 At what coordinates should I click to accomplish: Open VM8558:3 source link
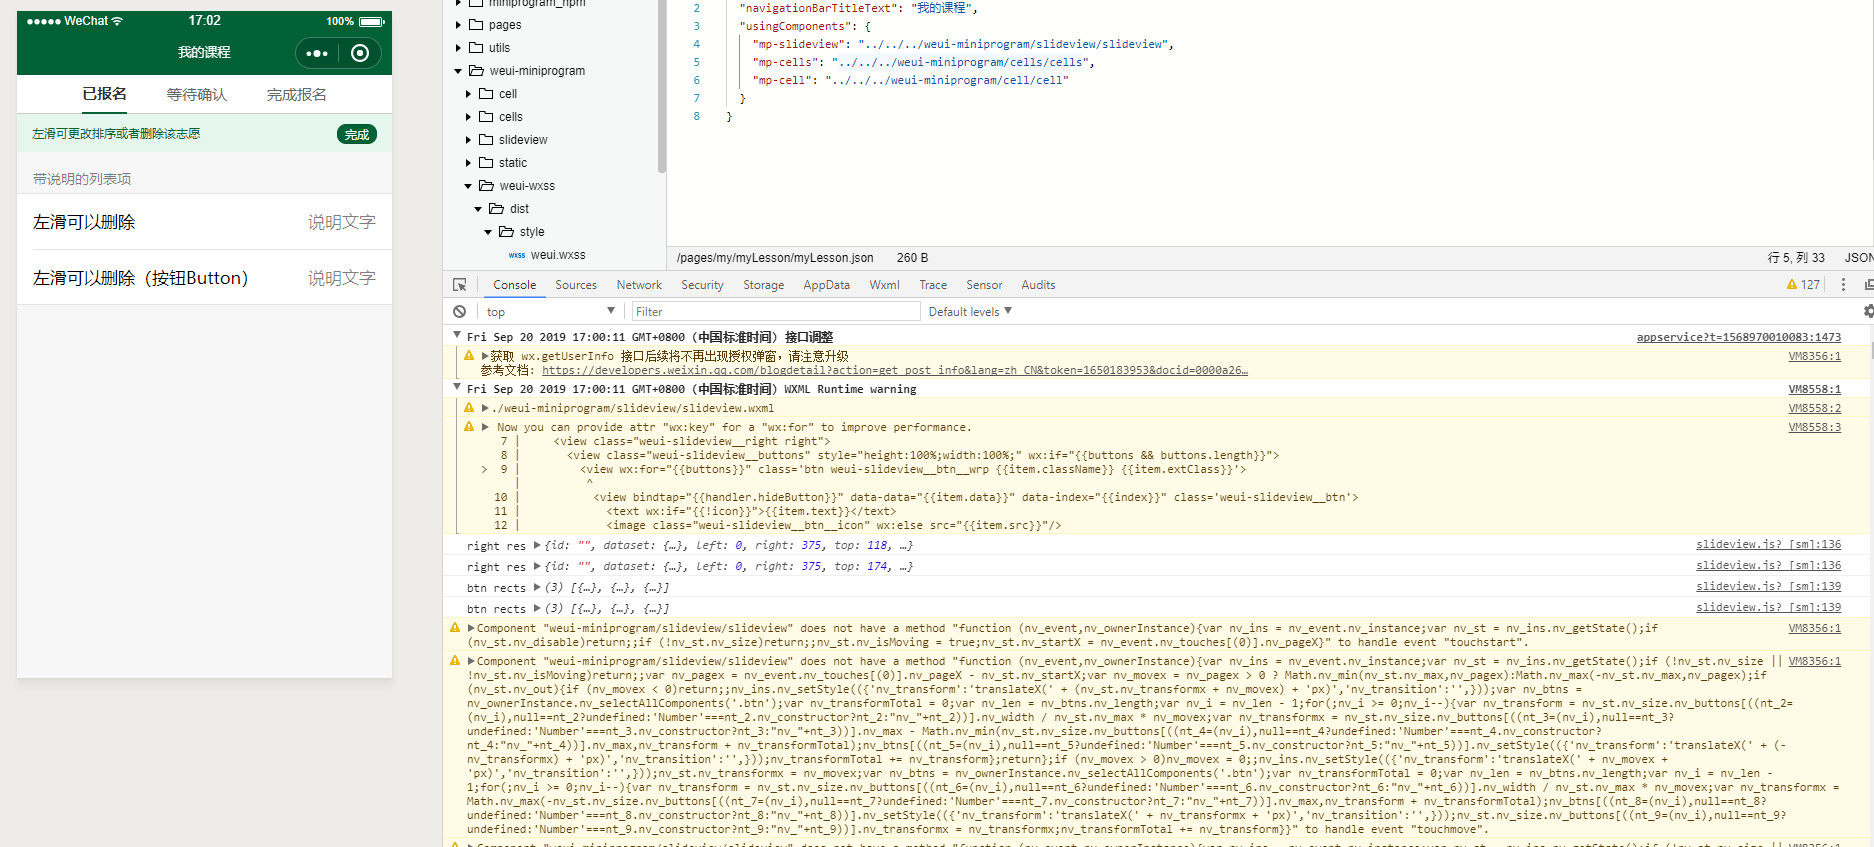pos(1814,427)
